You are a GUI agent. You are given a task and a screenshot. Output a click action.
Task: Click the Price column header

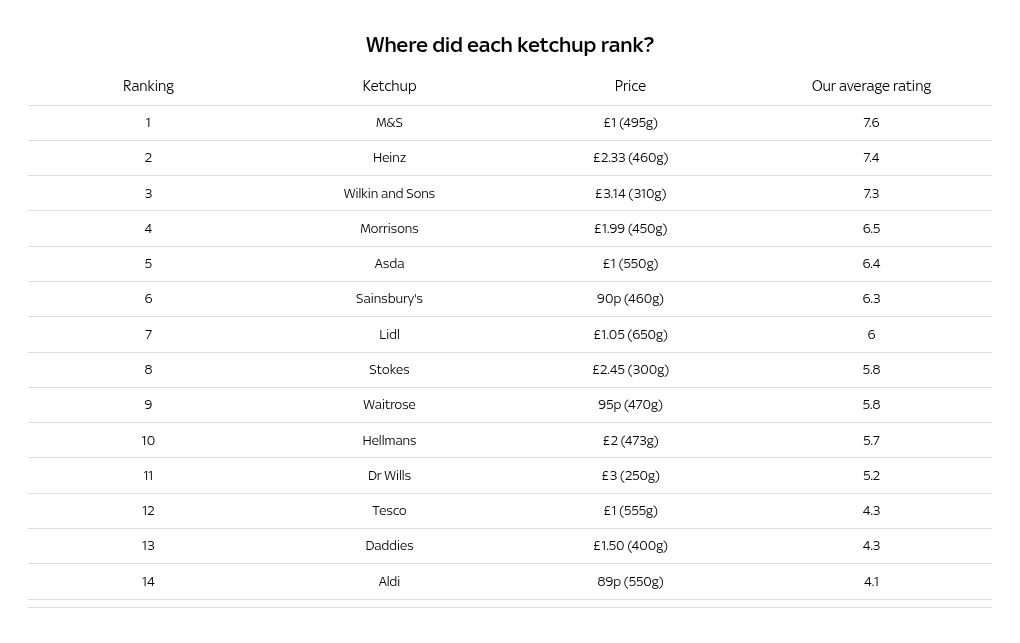(x=630, y=86)
